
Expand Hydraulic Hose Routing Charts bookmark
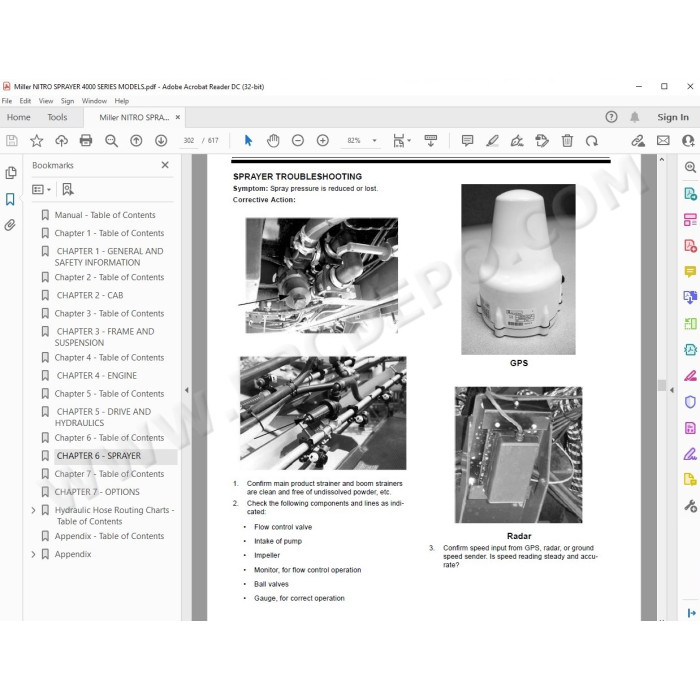tap(33, 510)
